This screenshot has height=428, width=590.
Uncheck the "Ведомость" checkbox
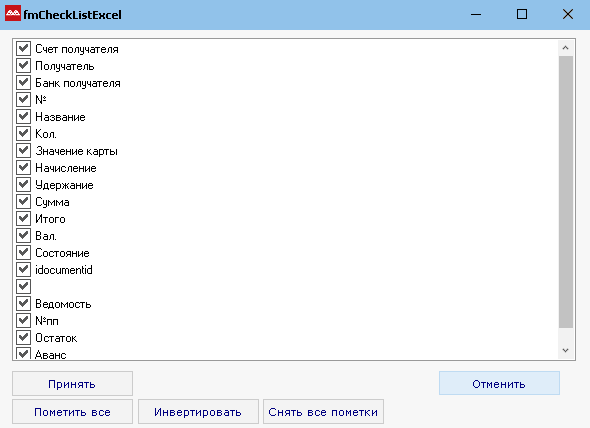coord(23,303)
